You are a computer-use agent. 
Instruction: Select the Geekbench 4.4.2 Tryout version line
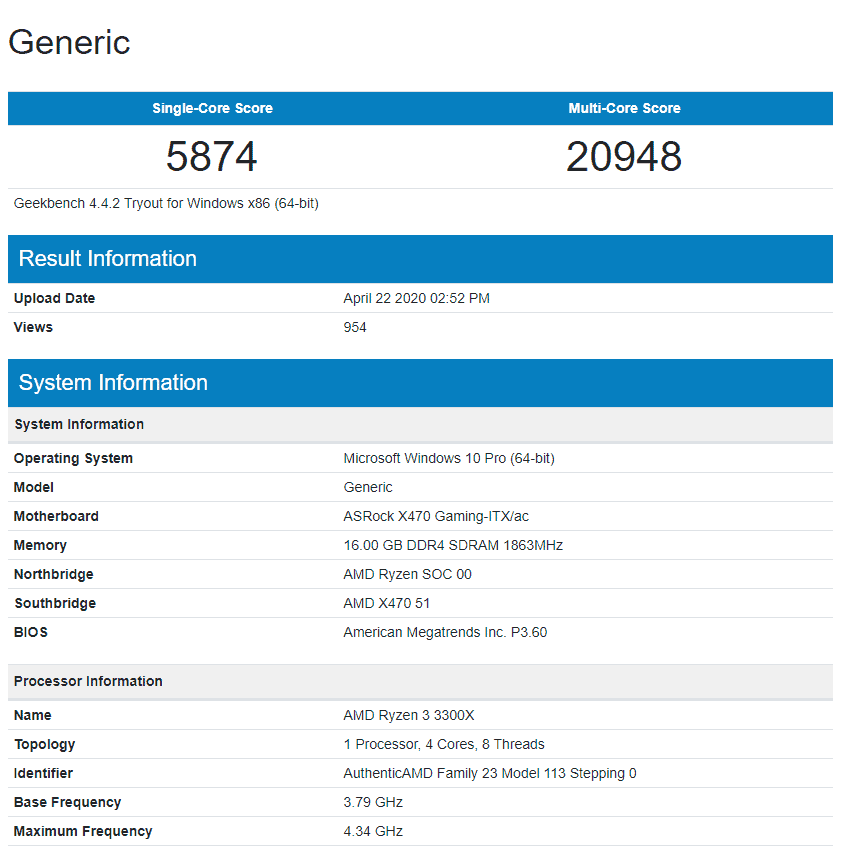166,203
